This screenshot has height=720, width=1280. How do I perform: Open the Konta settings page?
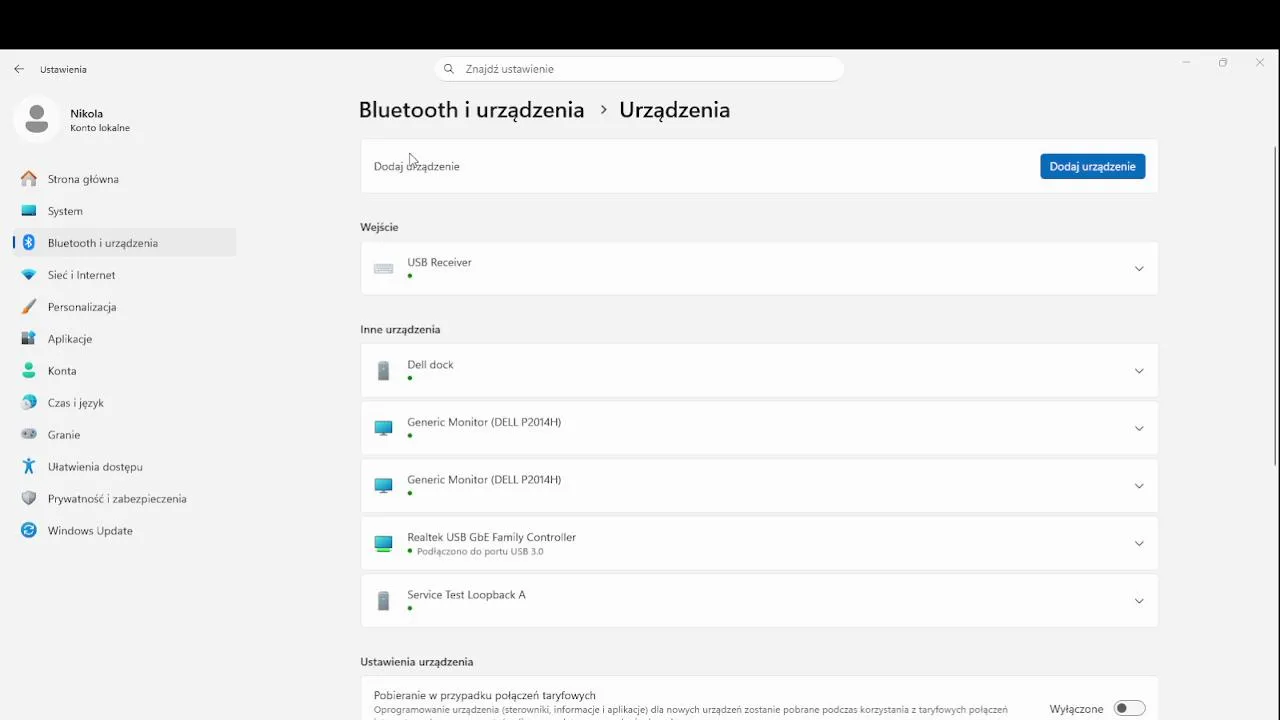tap(125, 371)
